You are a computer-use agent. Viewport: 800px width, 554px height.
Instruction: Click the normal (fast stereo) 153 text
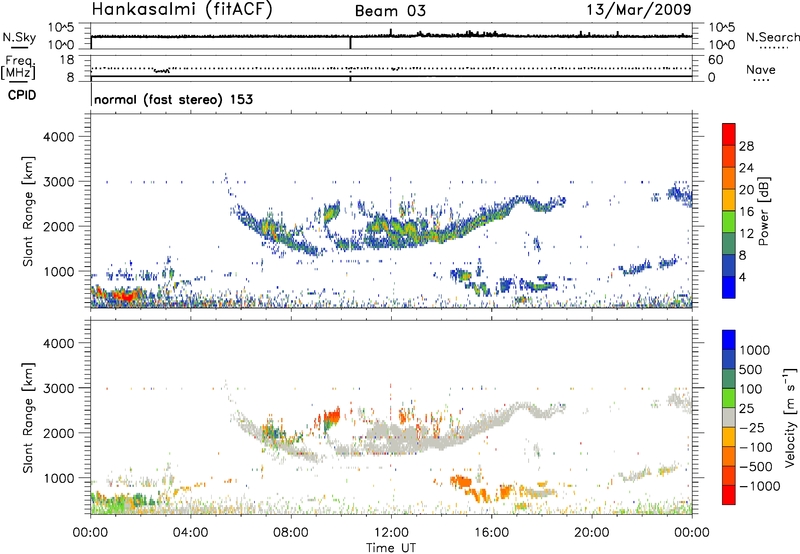tap(173, 99)
